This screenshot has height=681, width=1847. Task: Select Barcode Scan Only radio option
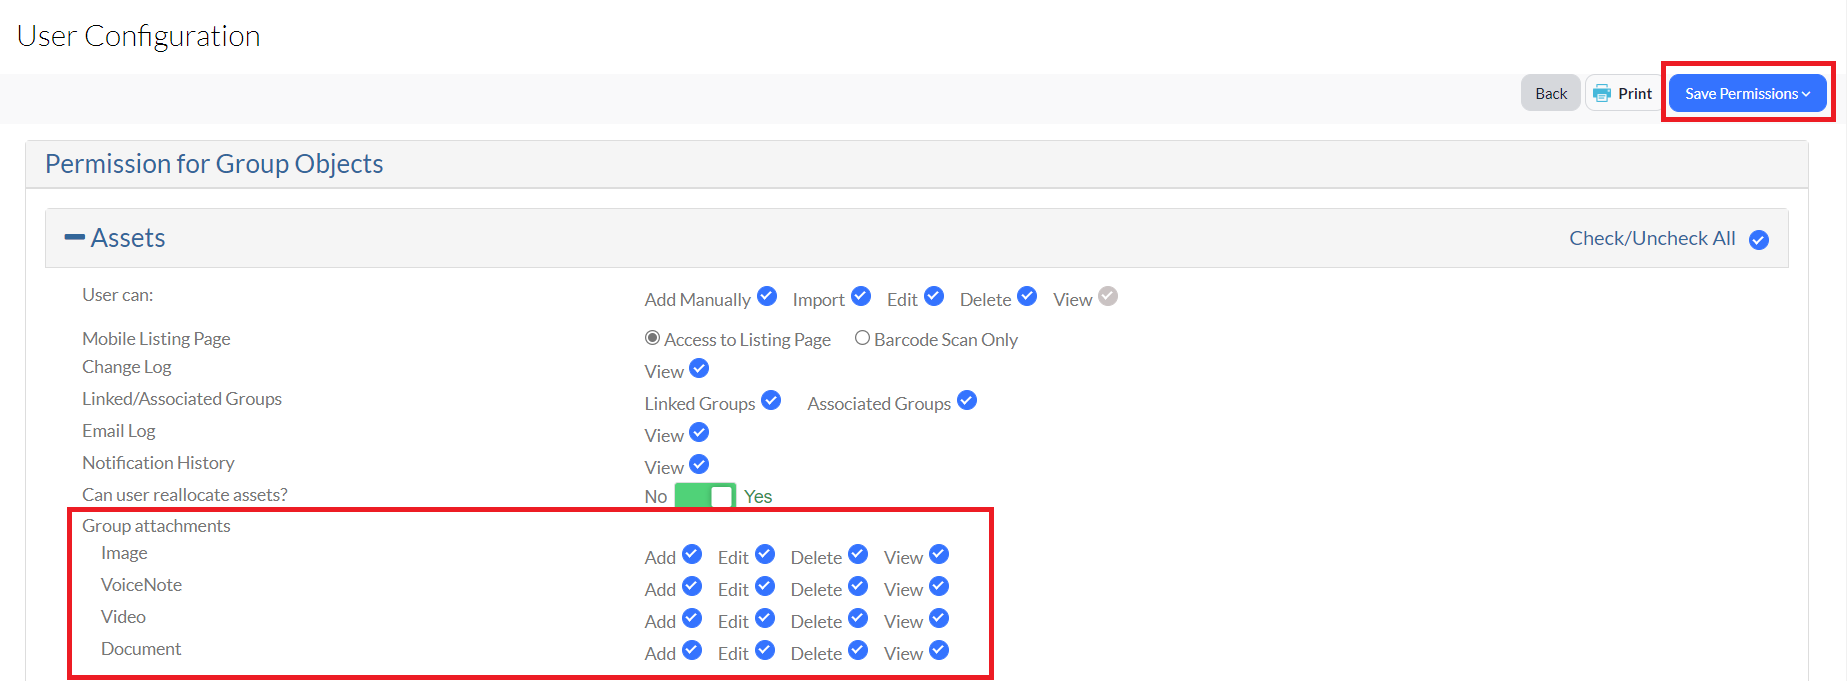tap(862, 338)
